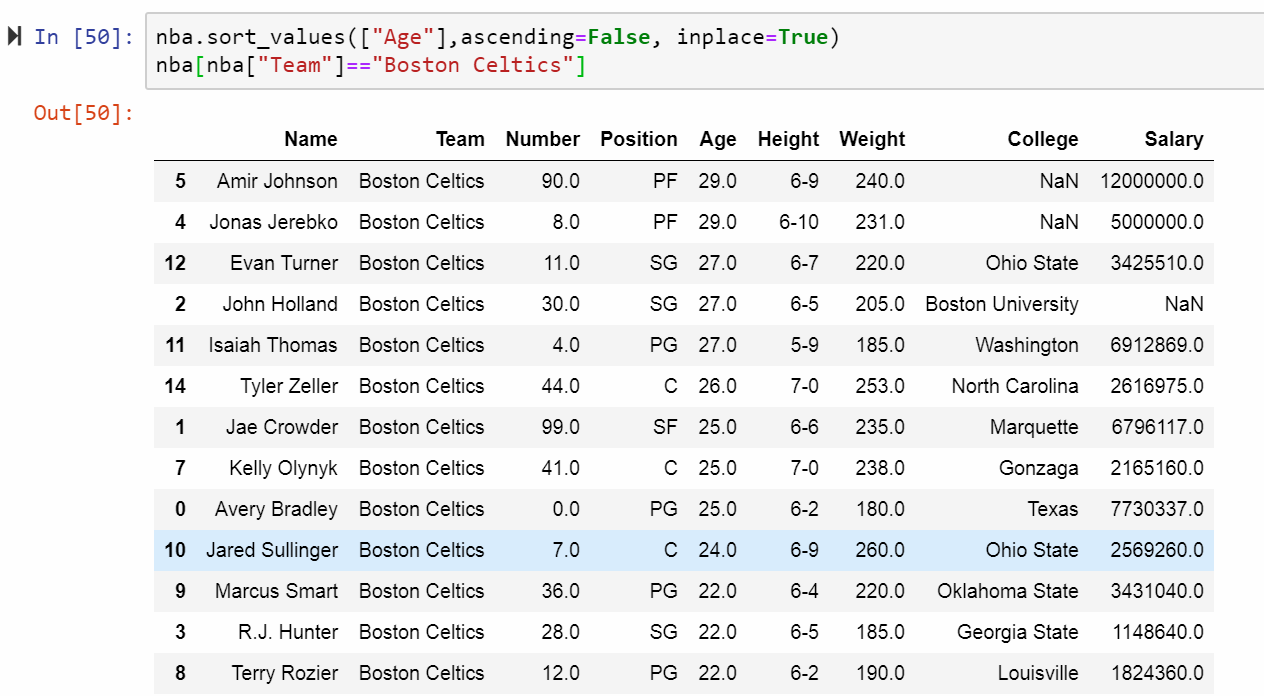Click salary value 2165160.0
This screenshot has height=696, width=1264.
click(1157, 468)
